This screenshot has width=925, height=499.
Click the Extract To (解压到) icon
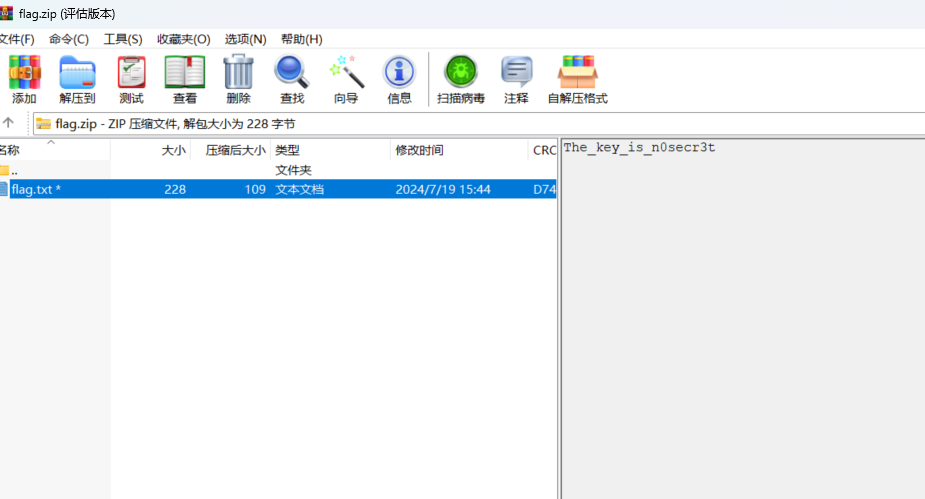pyautogui.click(x=77, y=79)
